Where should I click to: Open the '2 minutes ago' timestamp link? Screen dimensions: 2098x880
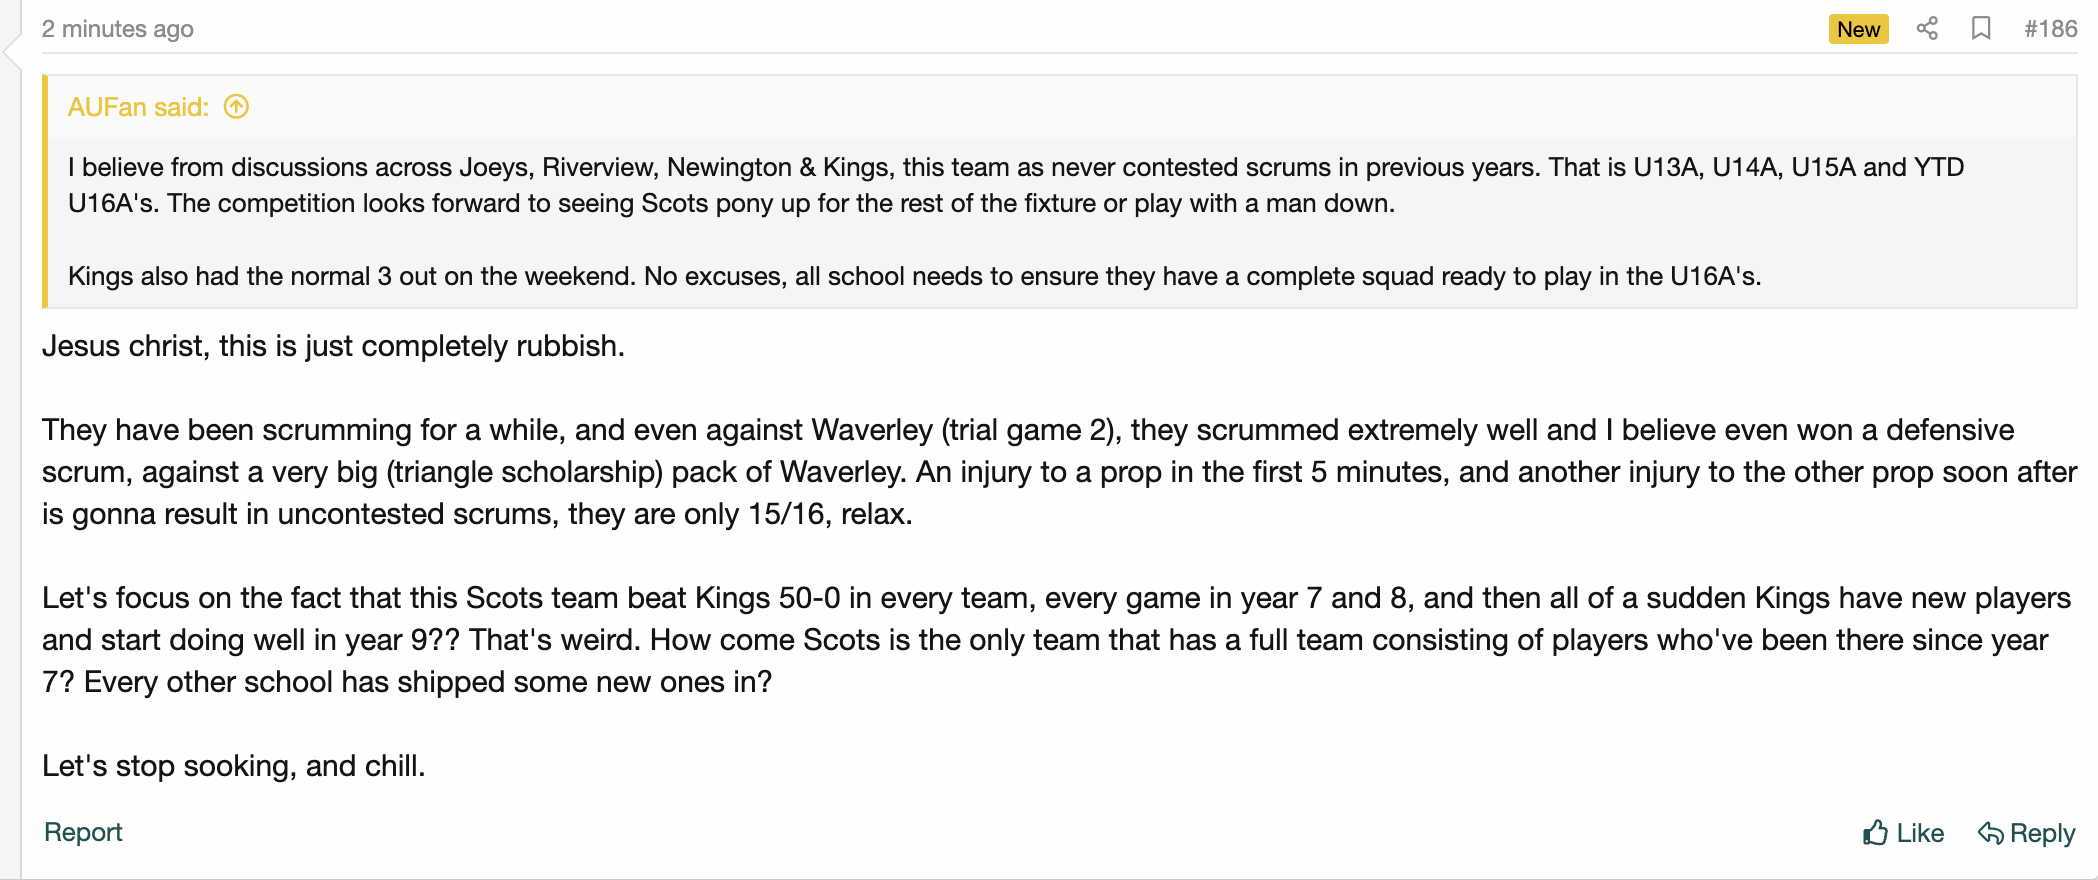coord(118,29)
